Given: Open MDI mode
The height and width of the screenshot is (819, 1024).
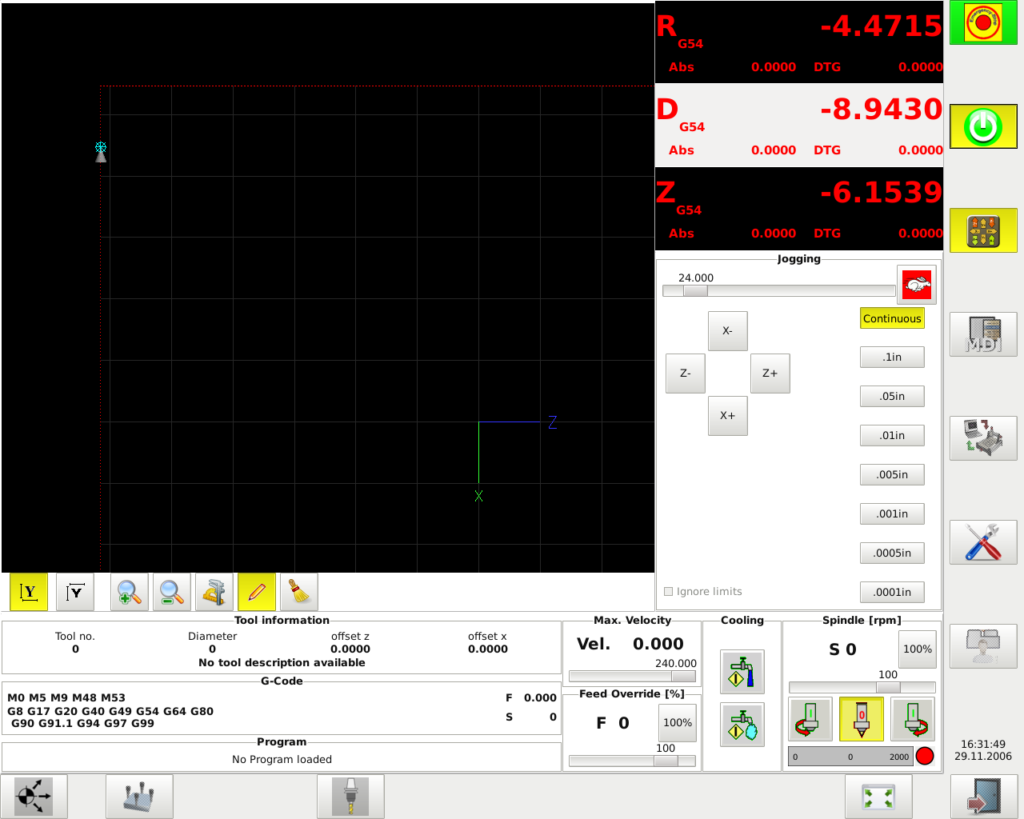Looking at the screenshot, I should click(983, 334).
